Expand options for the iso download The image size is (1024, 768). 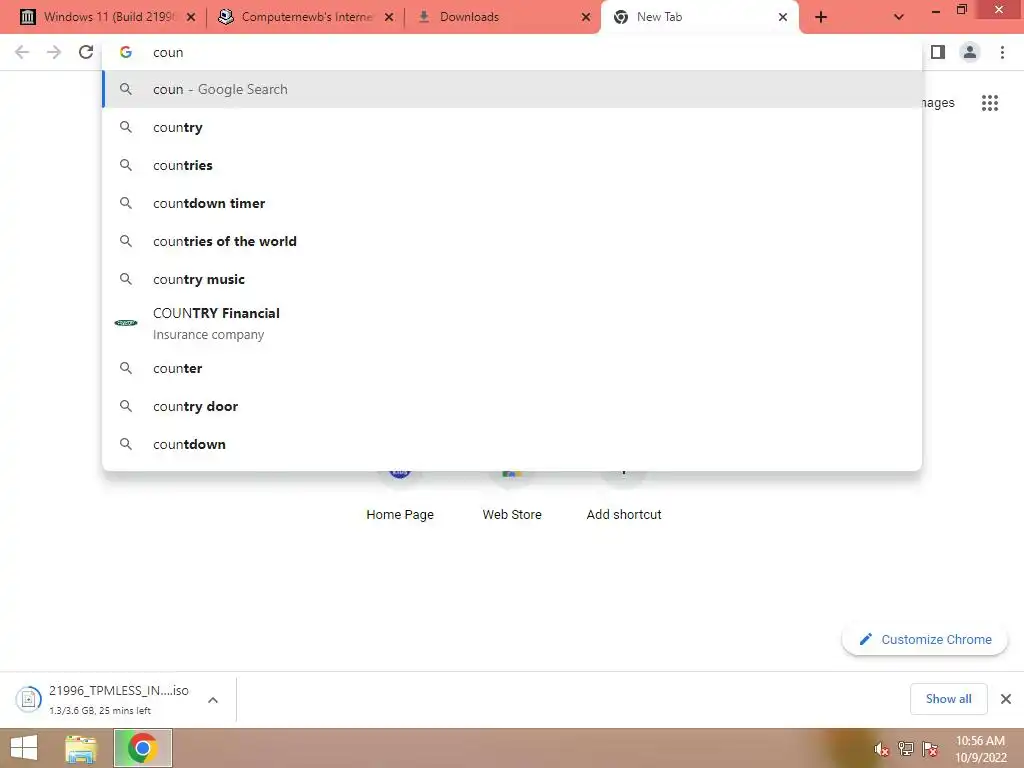tap(213, 700)
